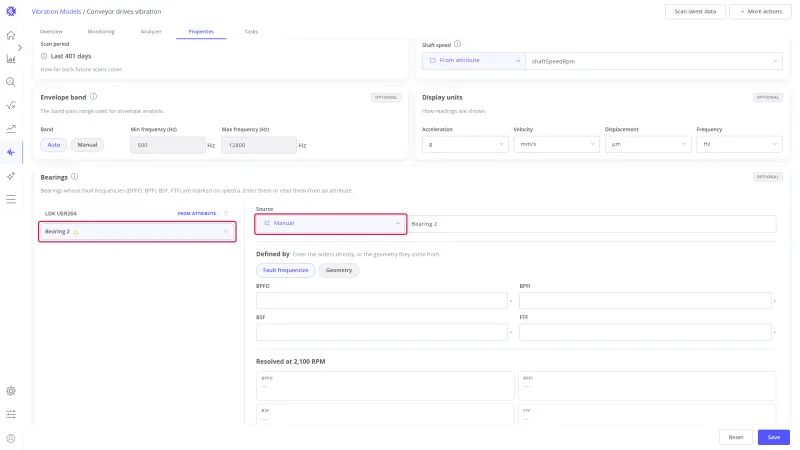Select the Properties tab
The image size is (800, 450).
(201, 32)
